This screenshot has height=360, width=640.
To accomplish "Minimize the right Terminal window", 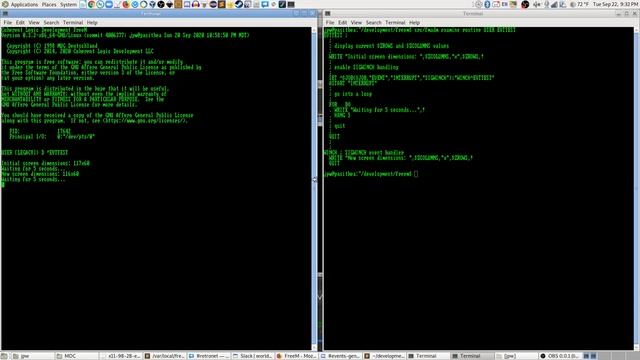I will point(618,13).
